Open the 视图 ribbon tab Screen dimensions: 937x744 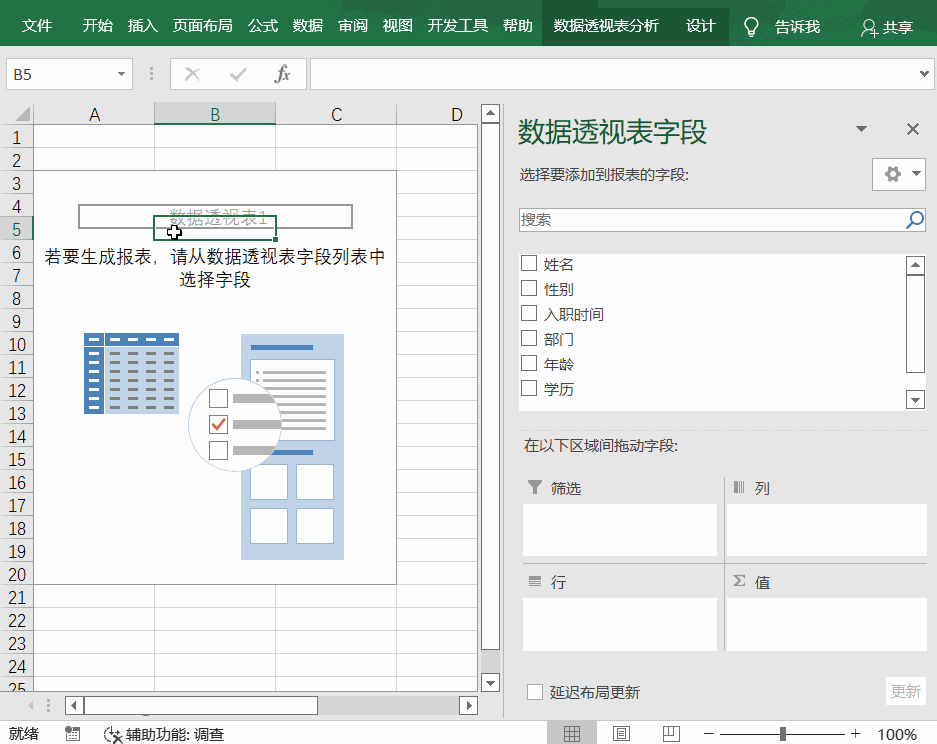tap(397, 26)
